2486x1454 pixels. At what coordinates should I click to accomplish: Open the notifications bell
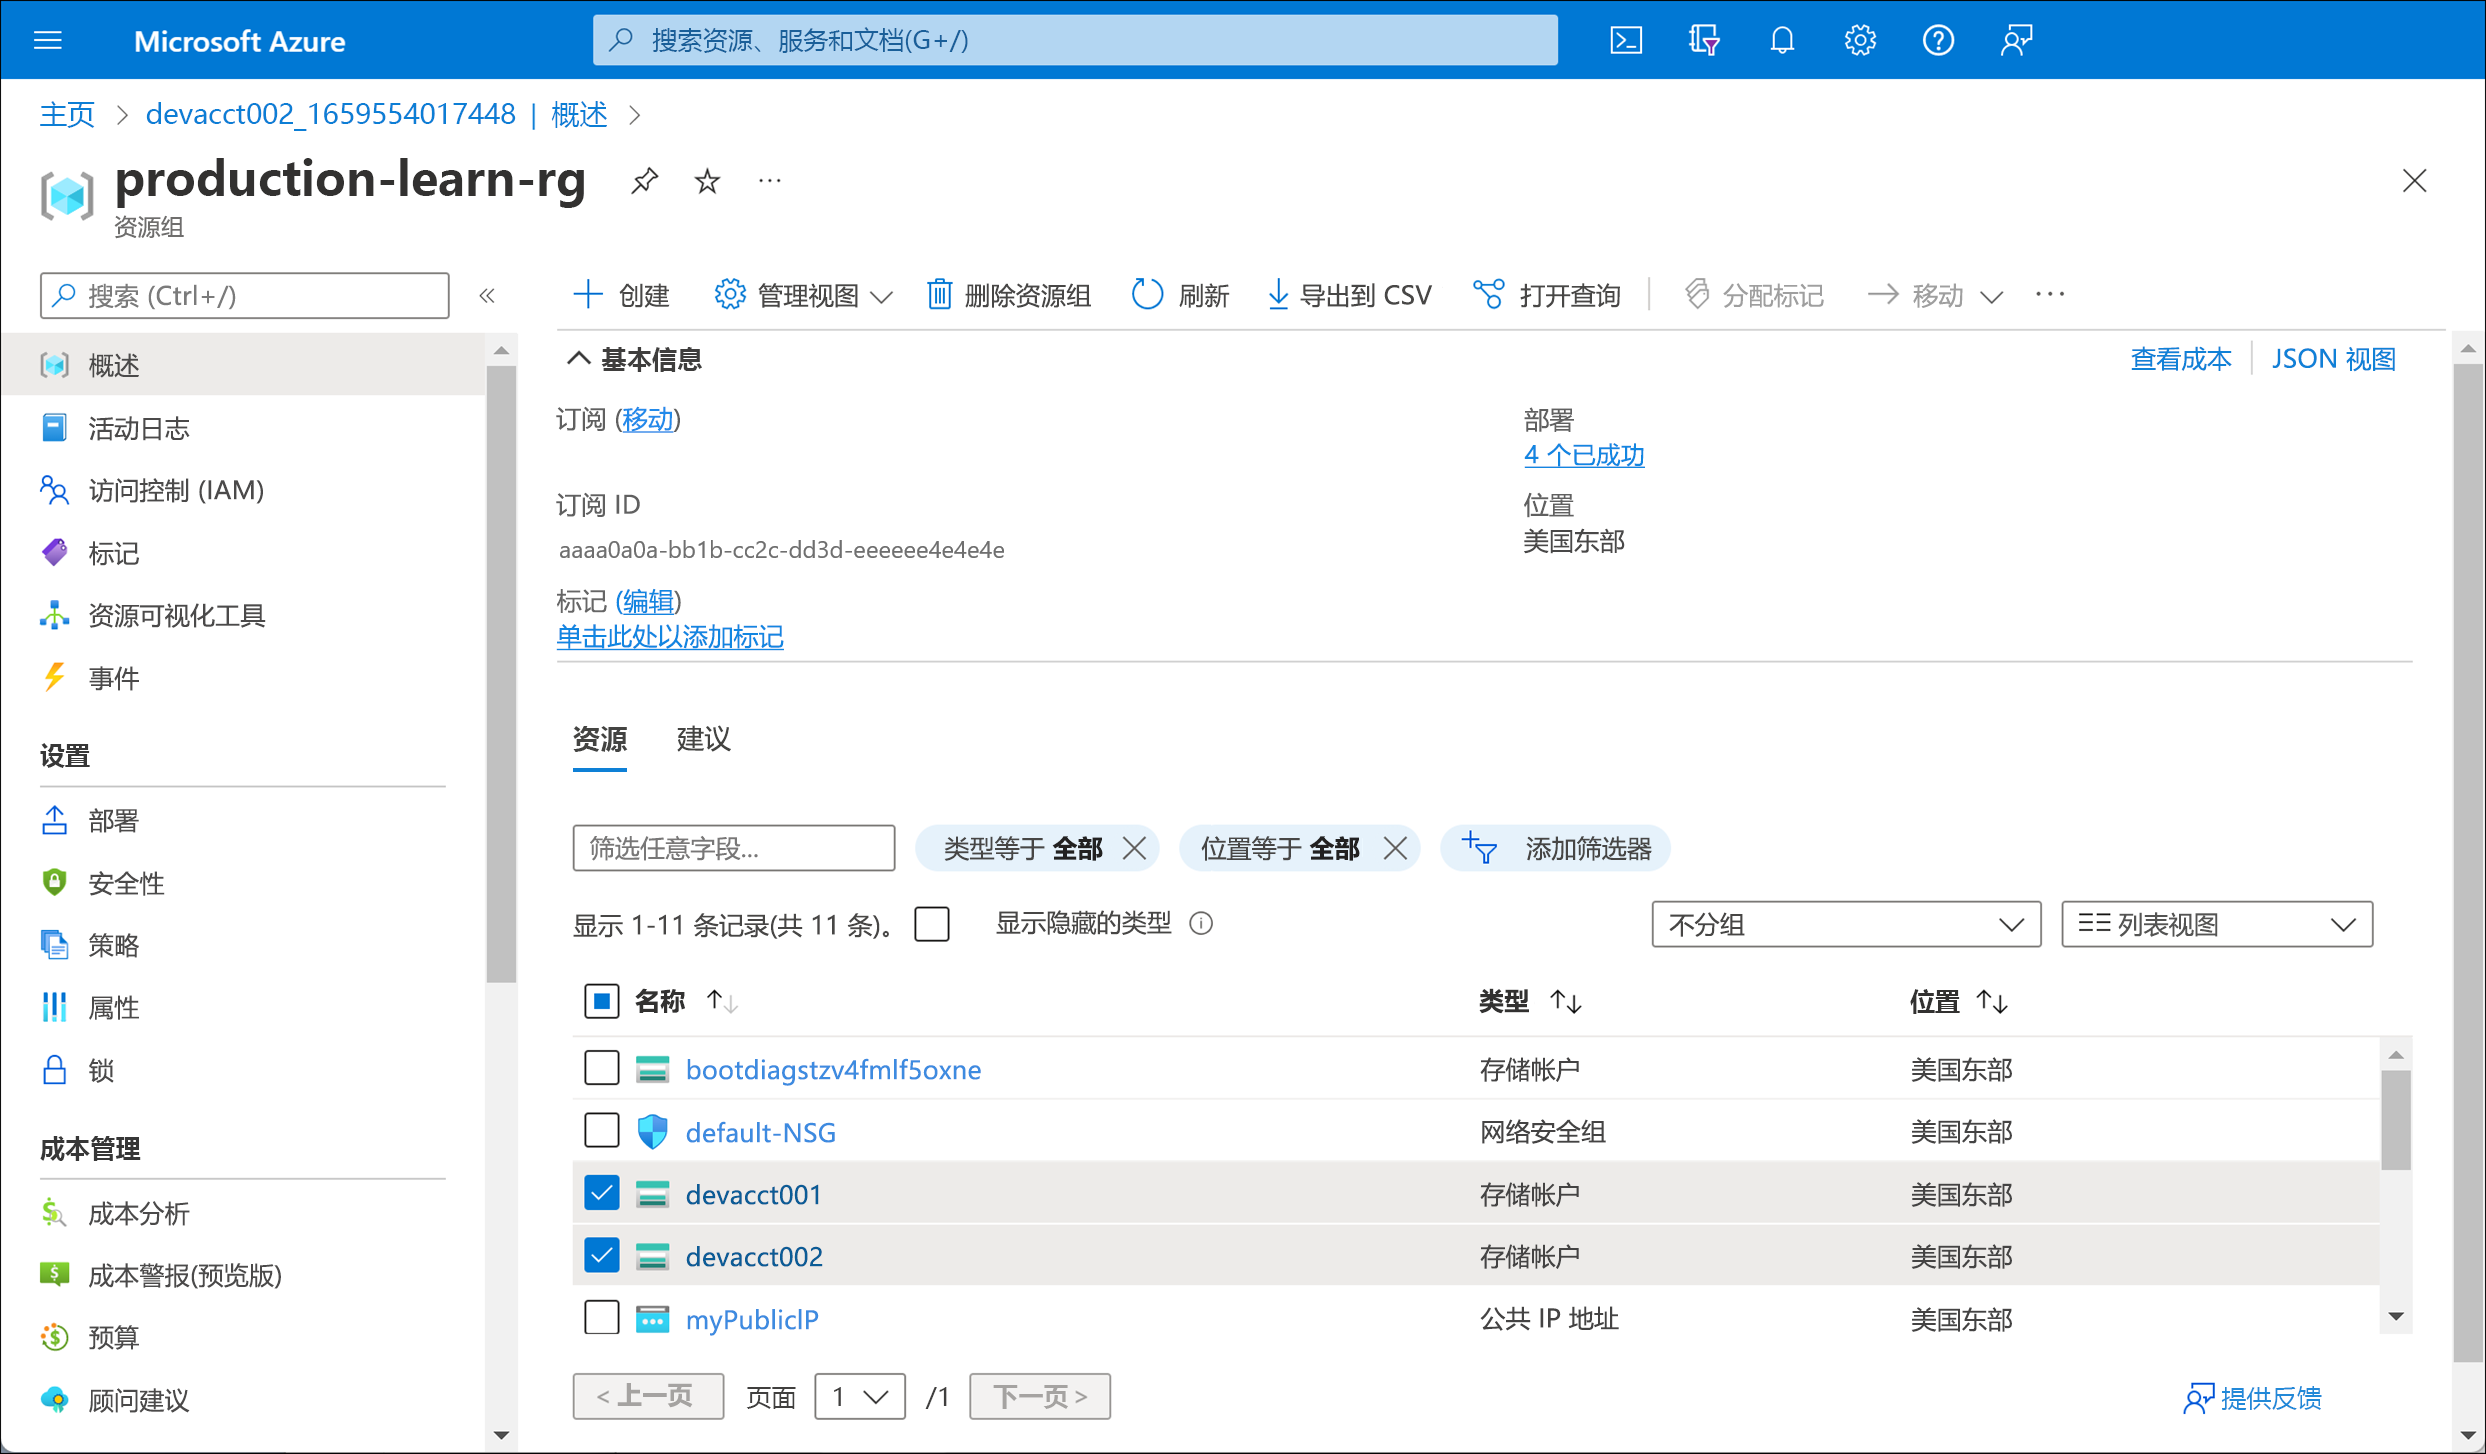(x=1782, y=40)
